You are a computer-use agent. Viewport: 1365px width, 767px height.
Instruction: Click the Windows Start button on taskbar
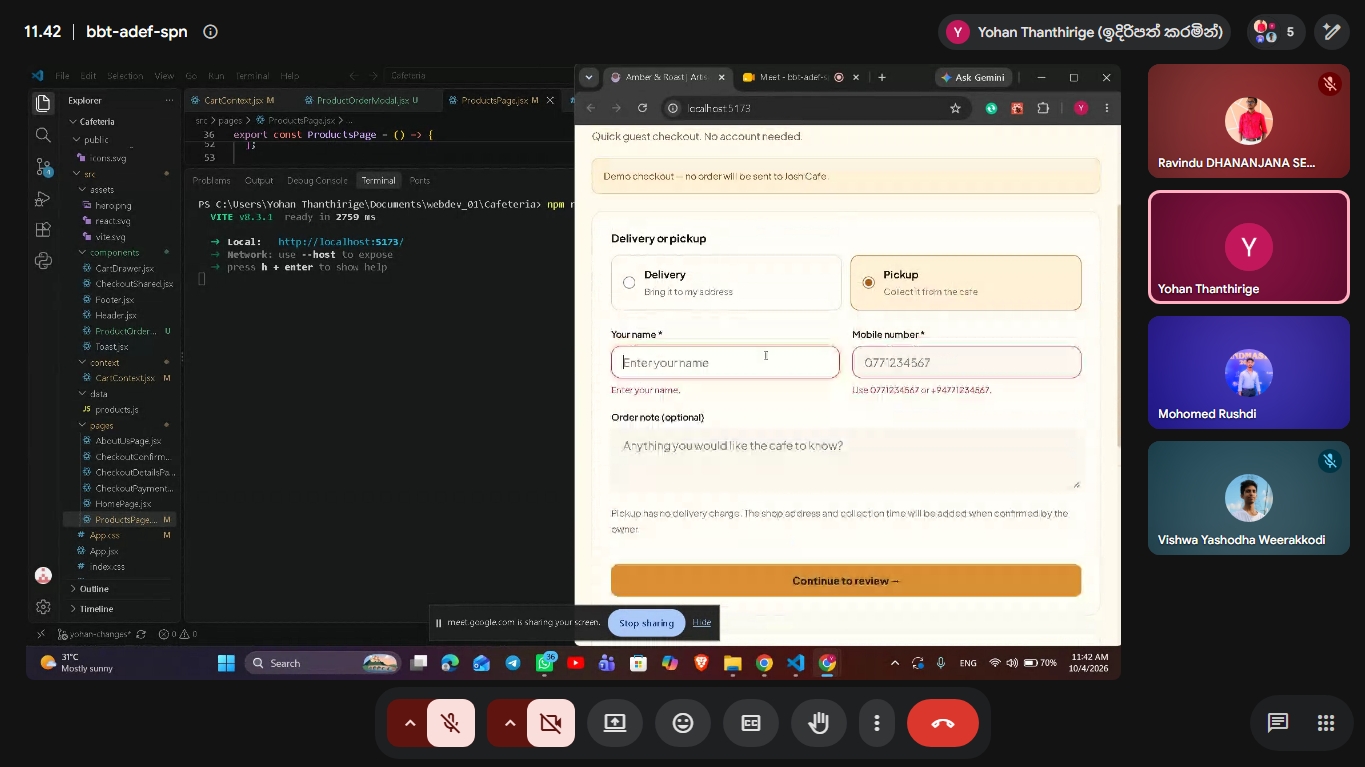tap(226, 663)
